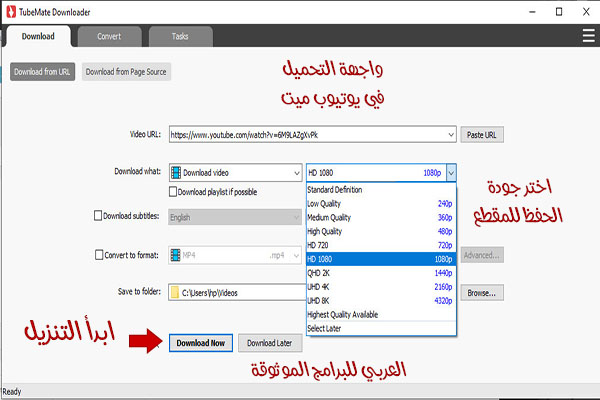The image size is (600, 400).
Task: Click the MP4 format film icon
Action: click(x=176, y=255)
